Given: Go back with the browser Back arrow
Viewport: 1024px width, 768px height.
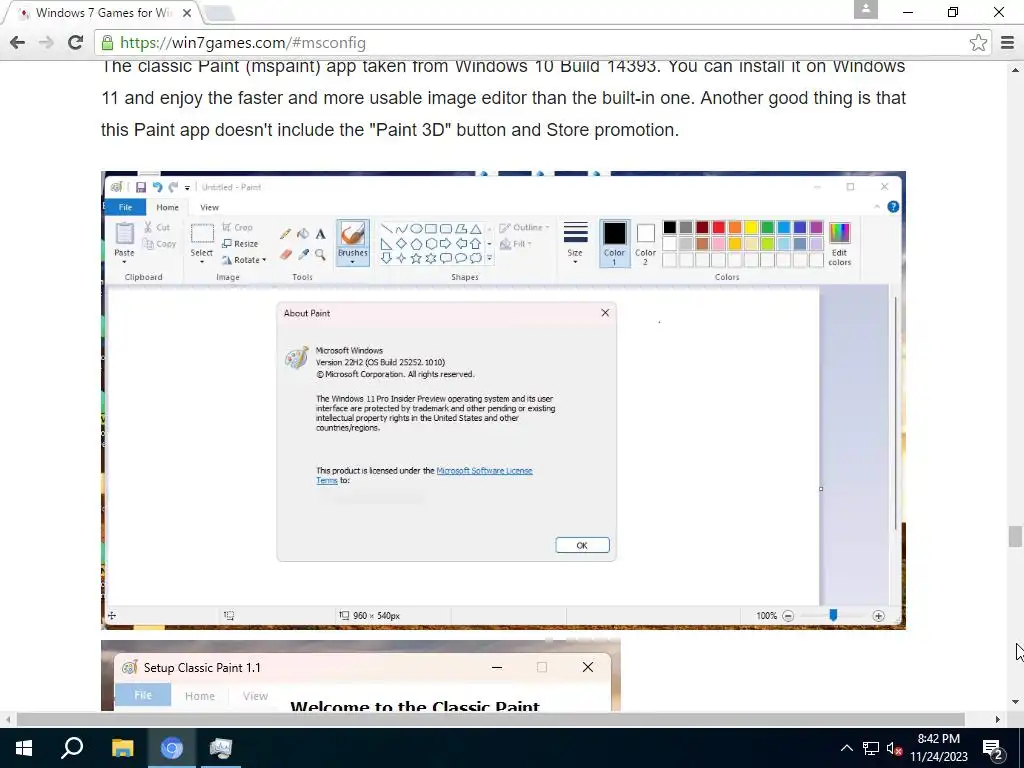Looking at the screenshot, I should point(18,43).
